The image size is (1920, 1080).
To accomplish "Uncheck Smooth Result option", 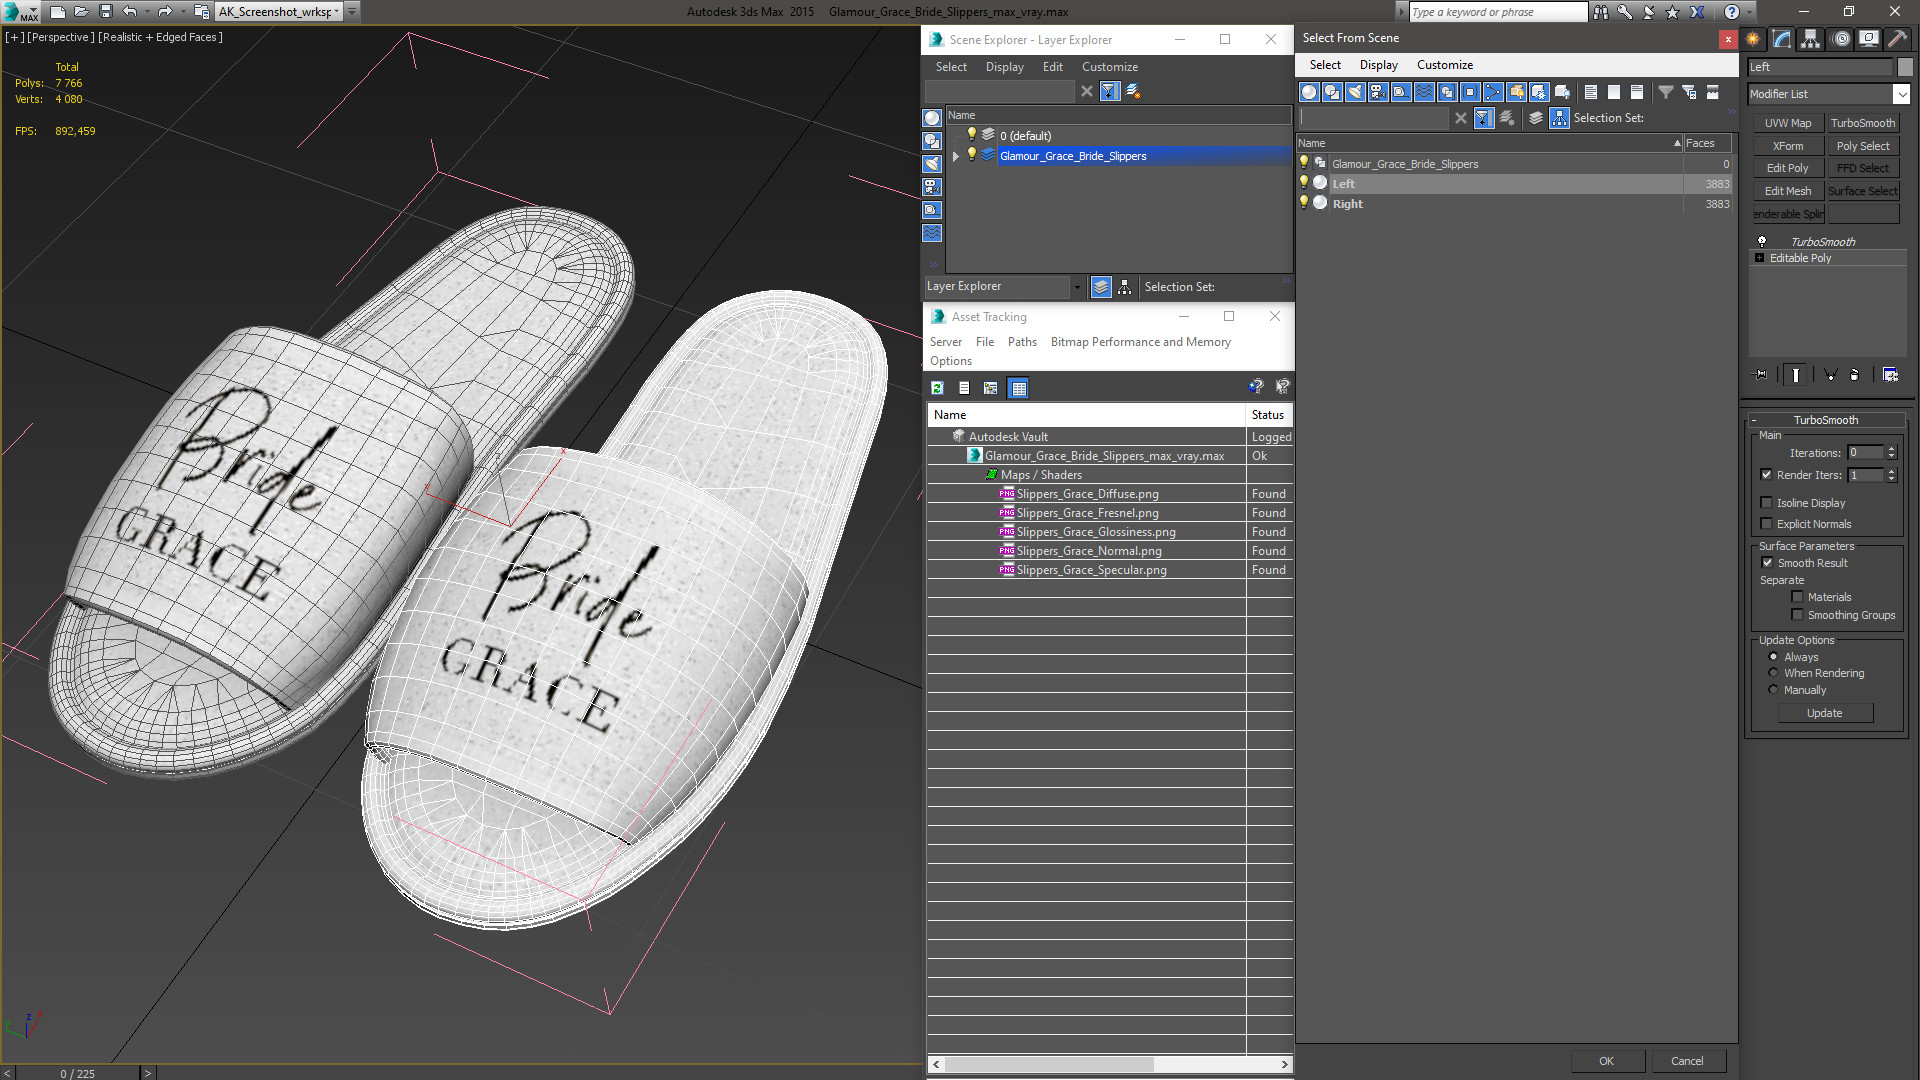I will tap(1767, 563).
